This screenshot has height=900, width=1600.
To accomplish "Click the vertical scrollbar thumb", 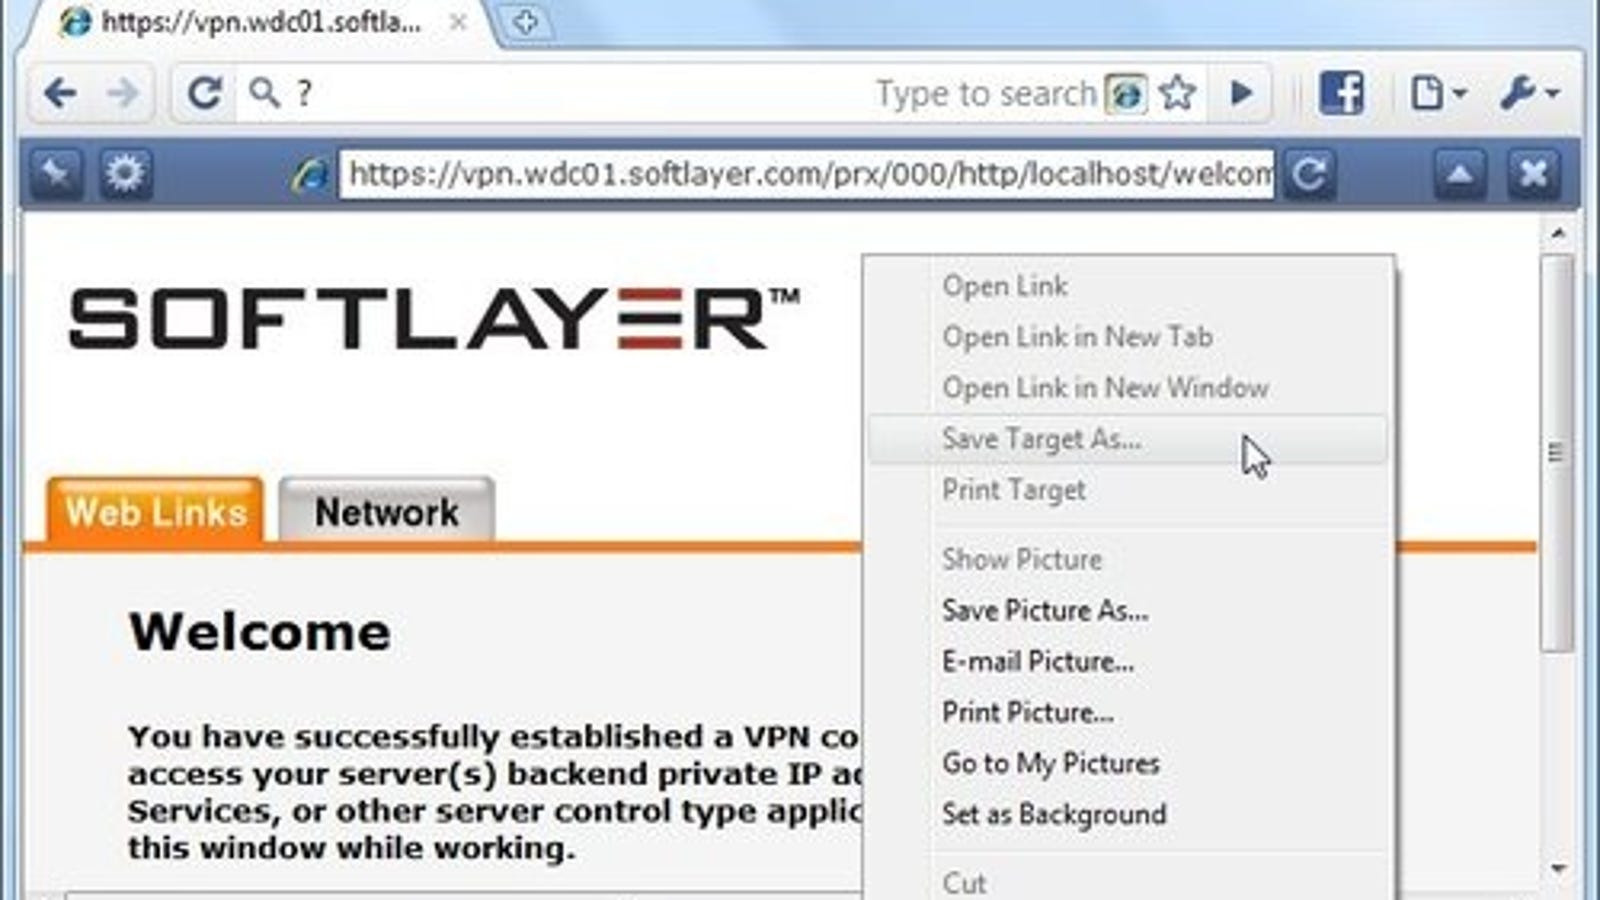I will point(1556,453).
